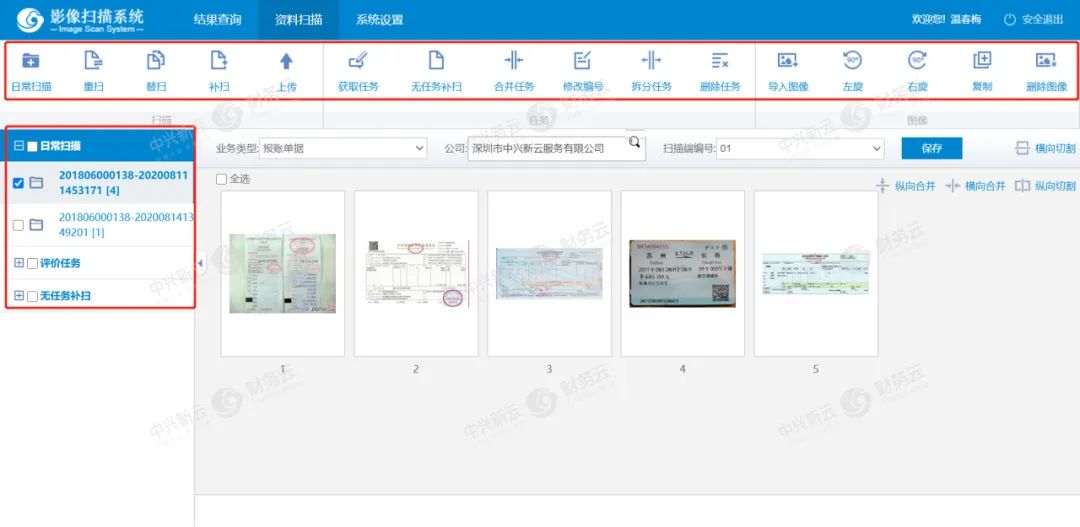Expand the 无任务补扫 tree node
Screen dimensions: 1080x527
(19, 296)
